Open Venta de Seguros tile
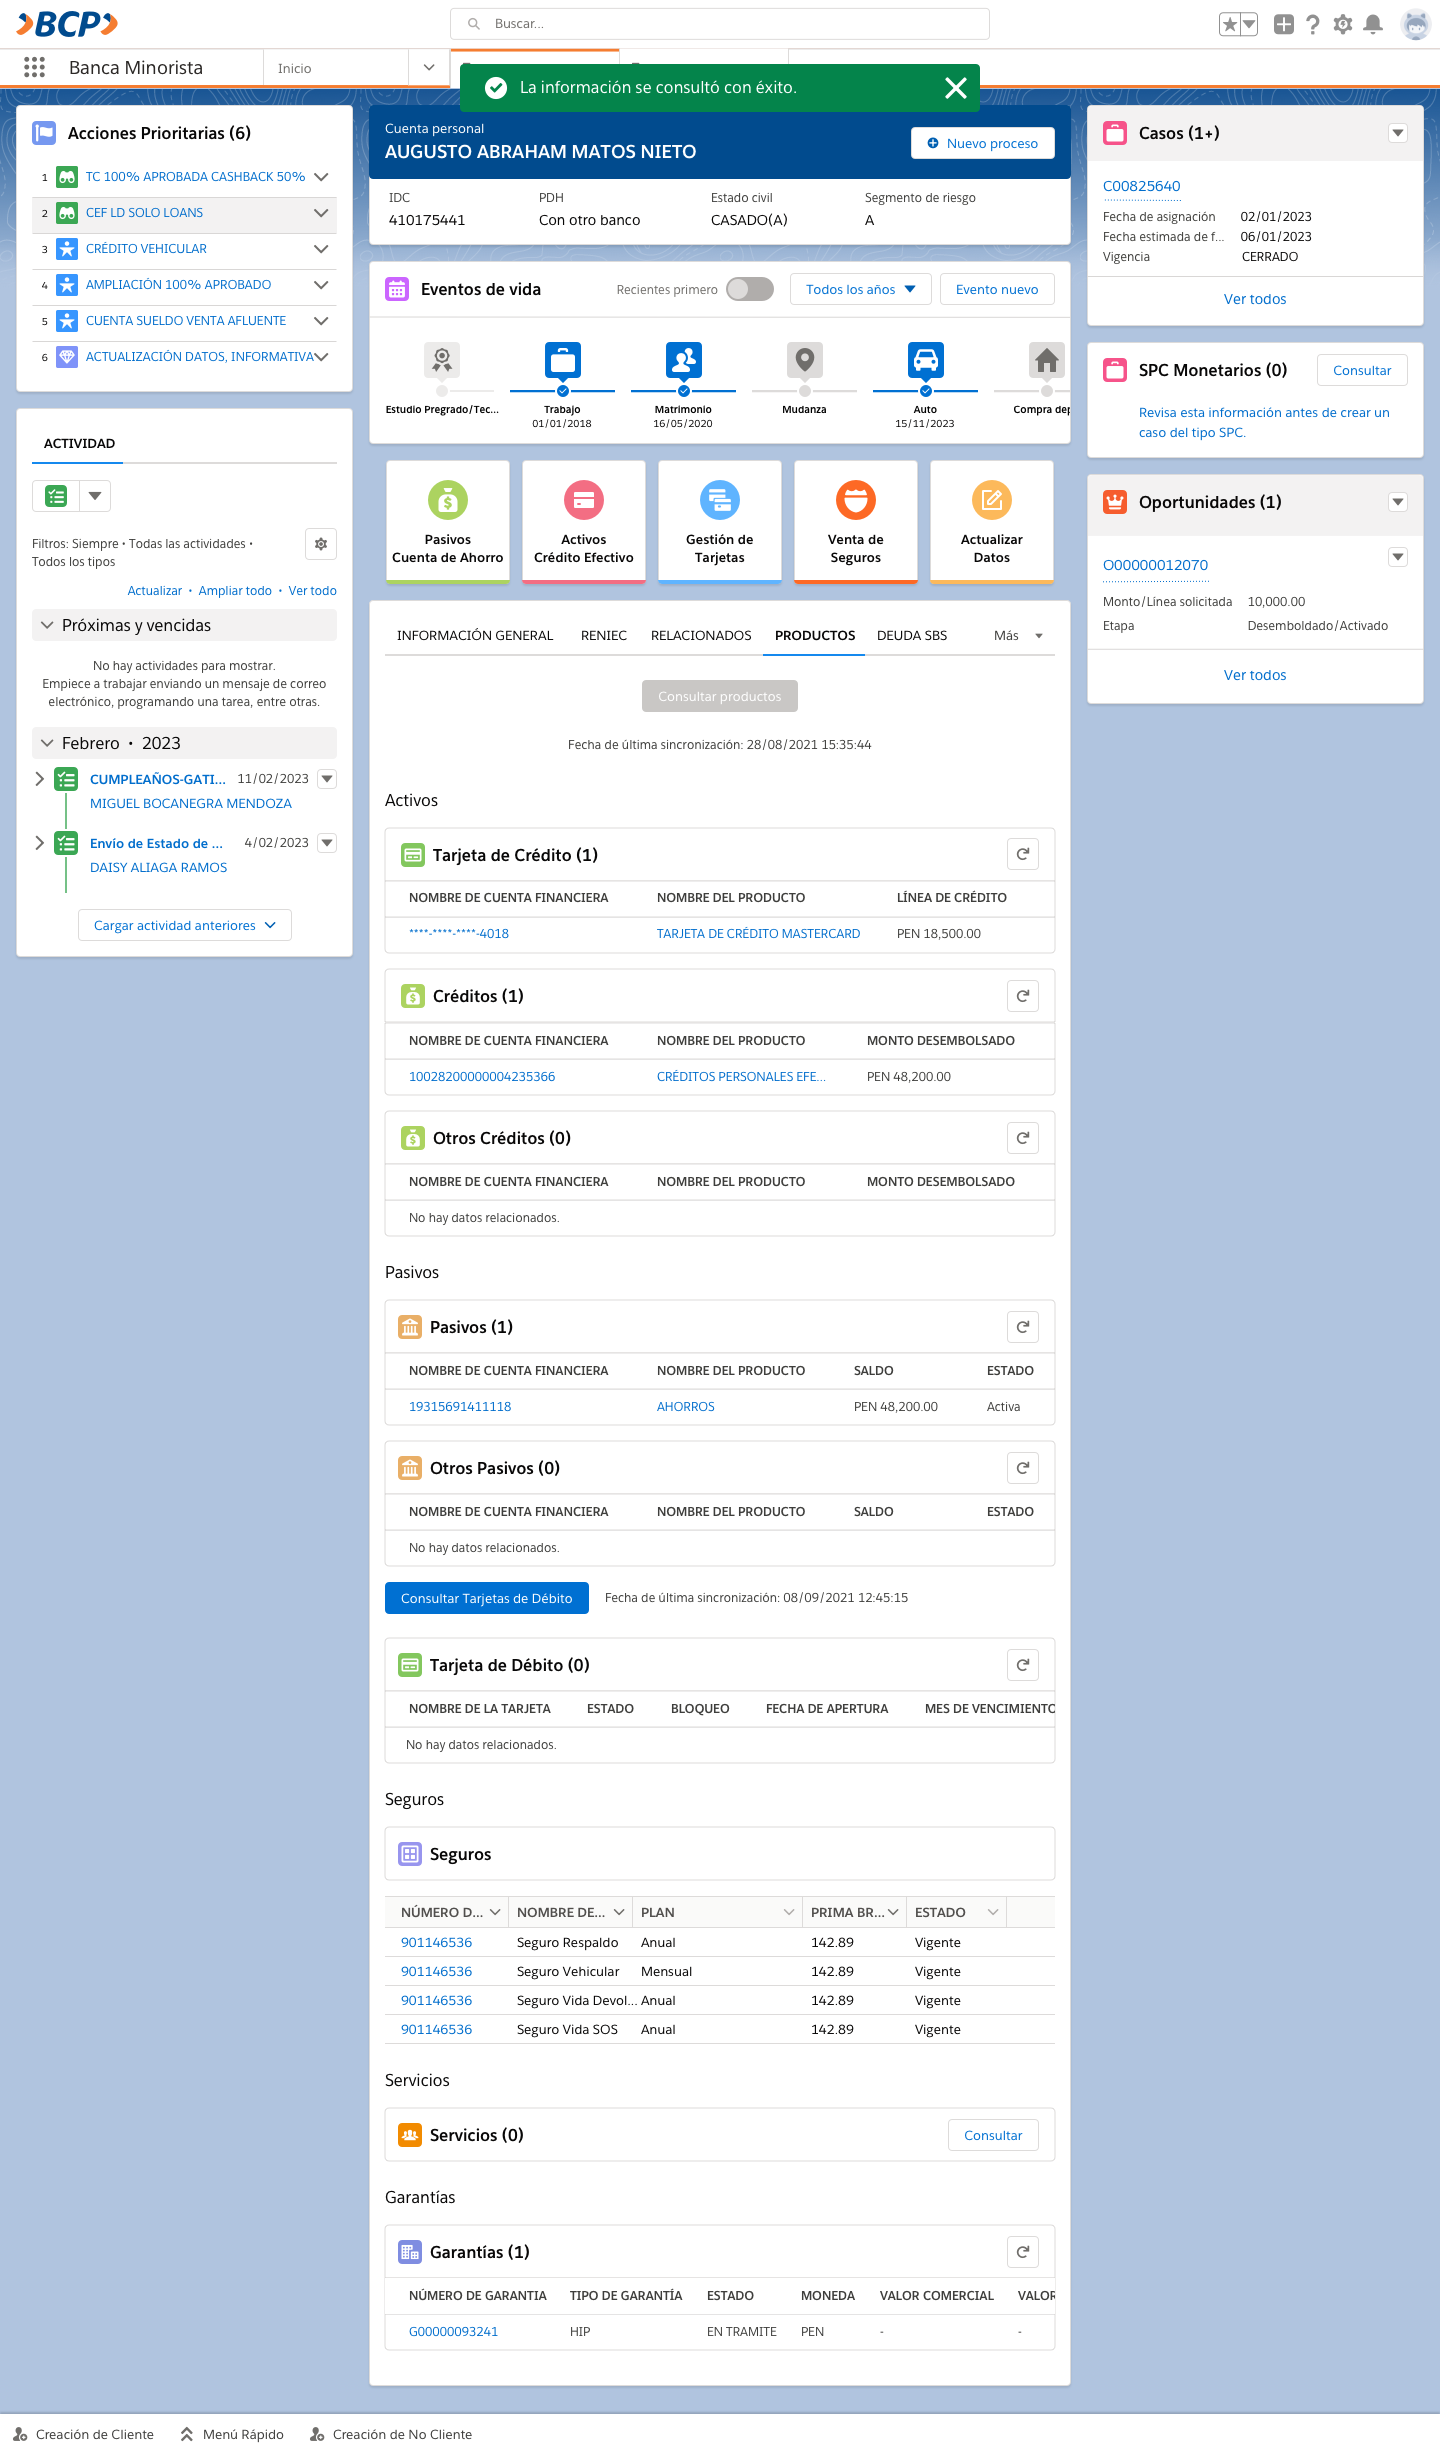Image resolution: width=1440 pixels, height=2454 pixels. click(x=856, y=521)
